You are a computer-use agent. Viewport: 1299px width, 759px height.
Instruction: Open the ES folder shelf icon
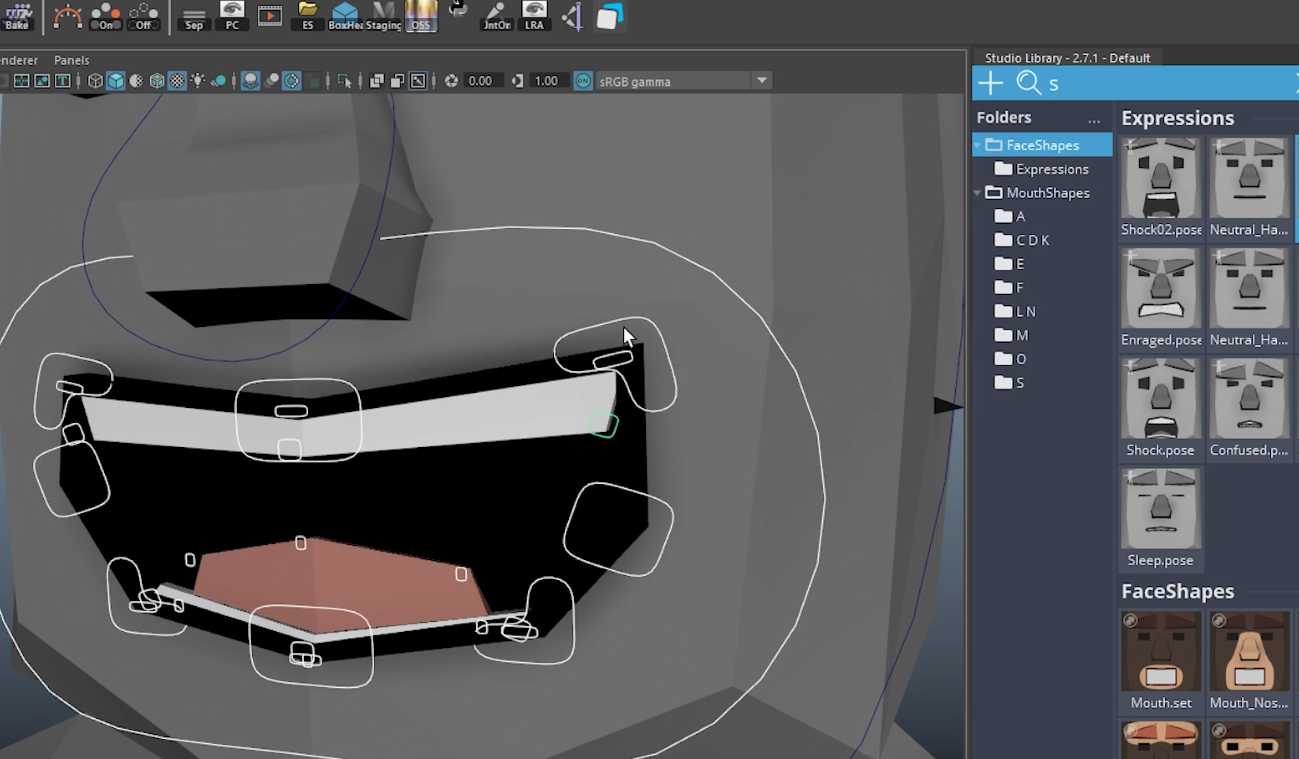[x=308, y=17]
